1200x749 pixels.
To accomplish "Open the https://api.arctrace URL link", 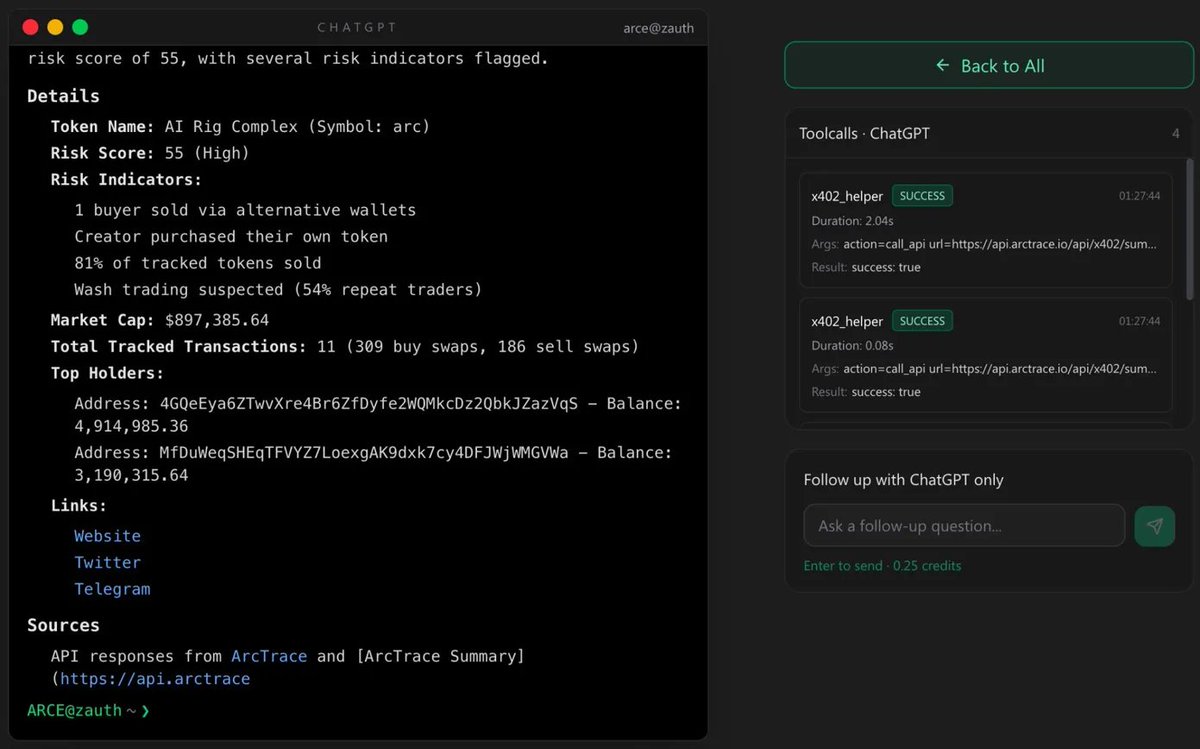I will (155, 679).
